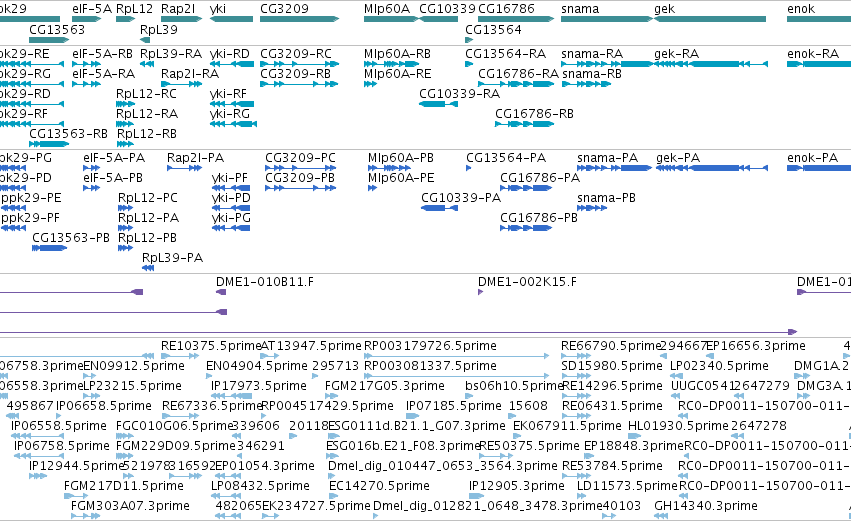Open the Mlp60A gene label
The image size is (851, 521).
tap(387, 9)
